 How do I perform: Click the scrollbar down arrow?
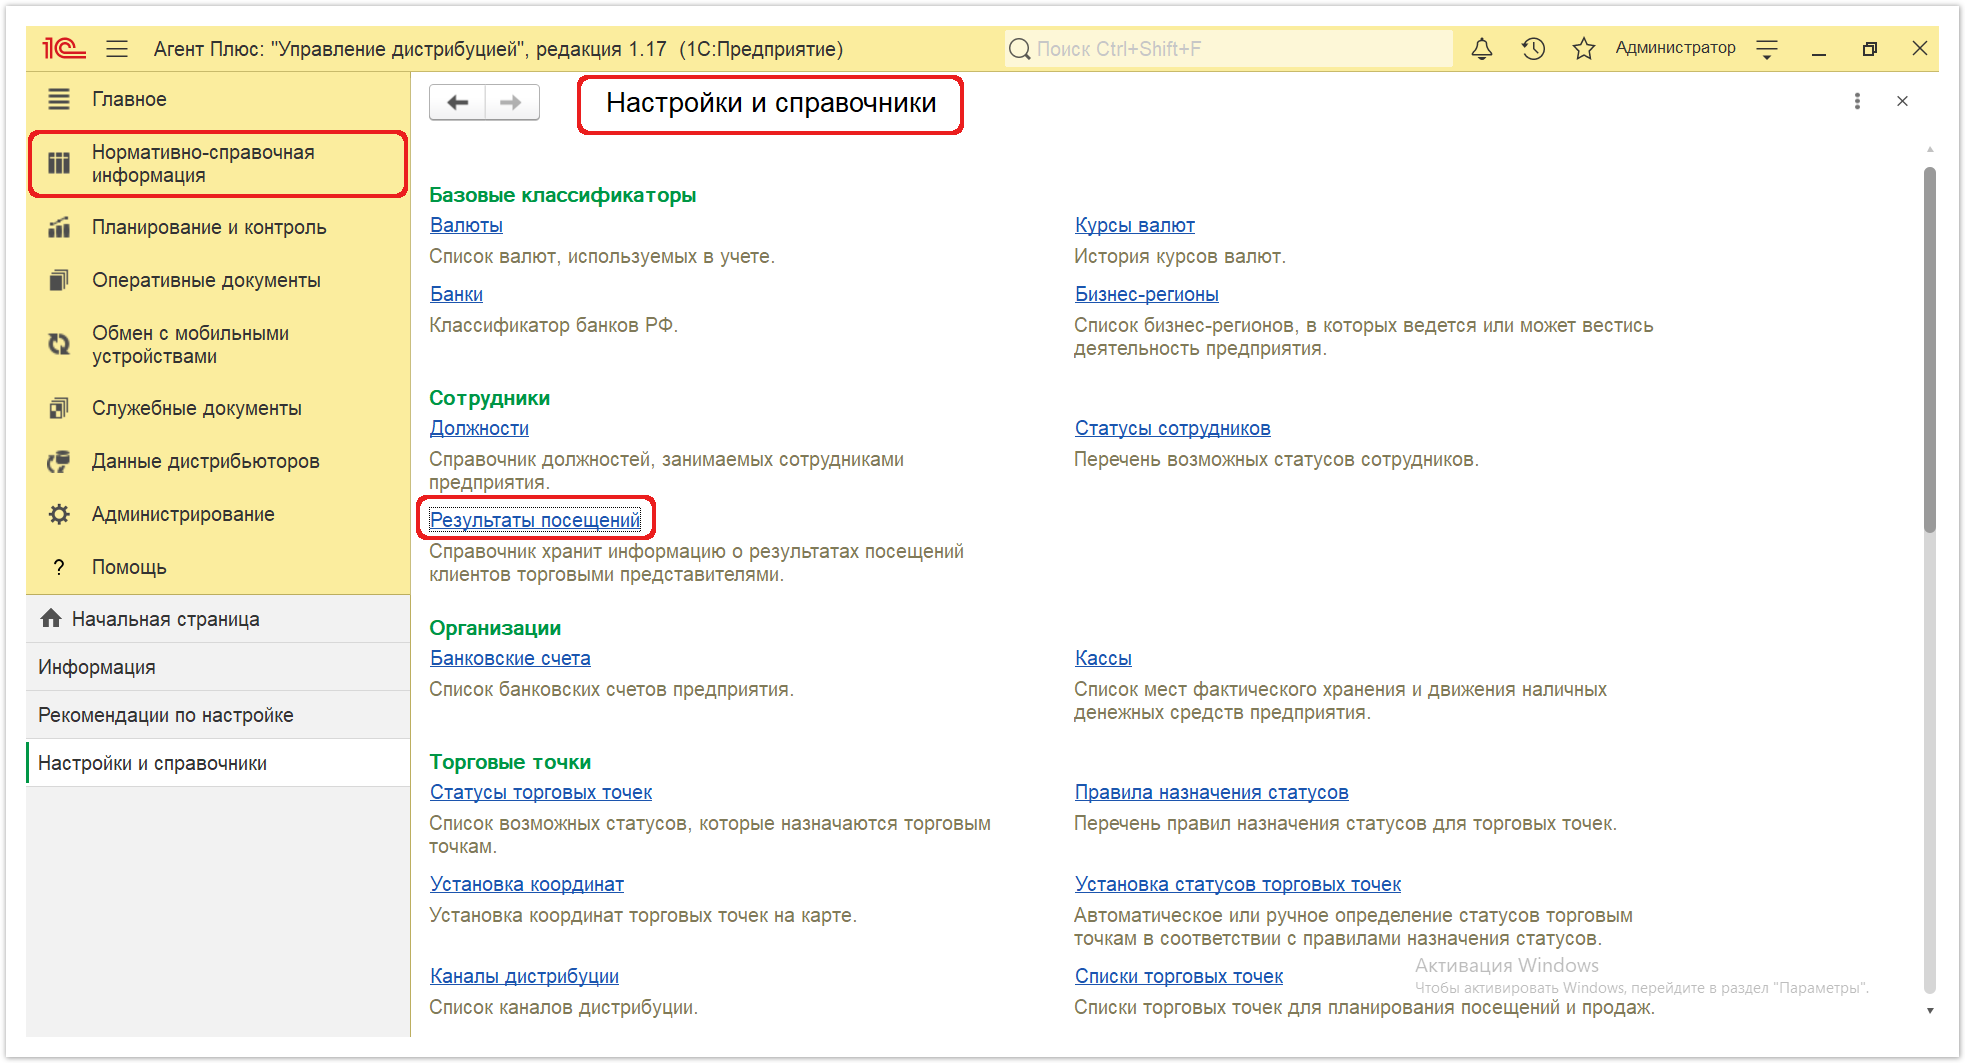click(x=1930, y=1010)
